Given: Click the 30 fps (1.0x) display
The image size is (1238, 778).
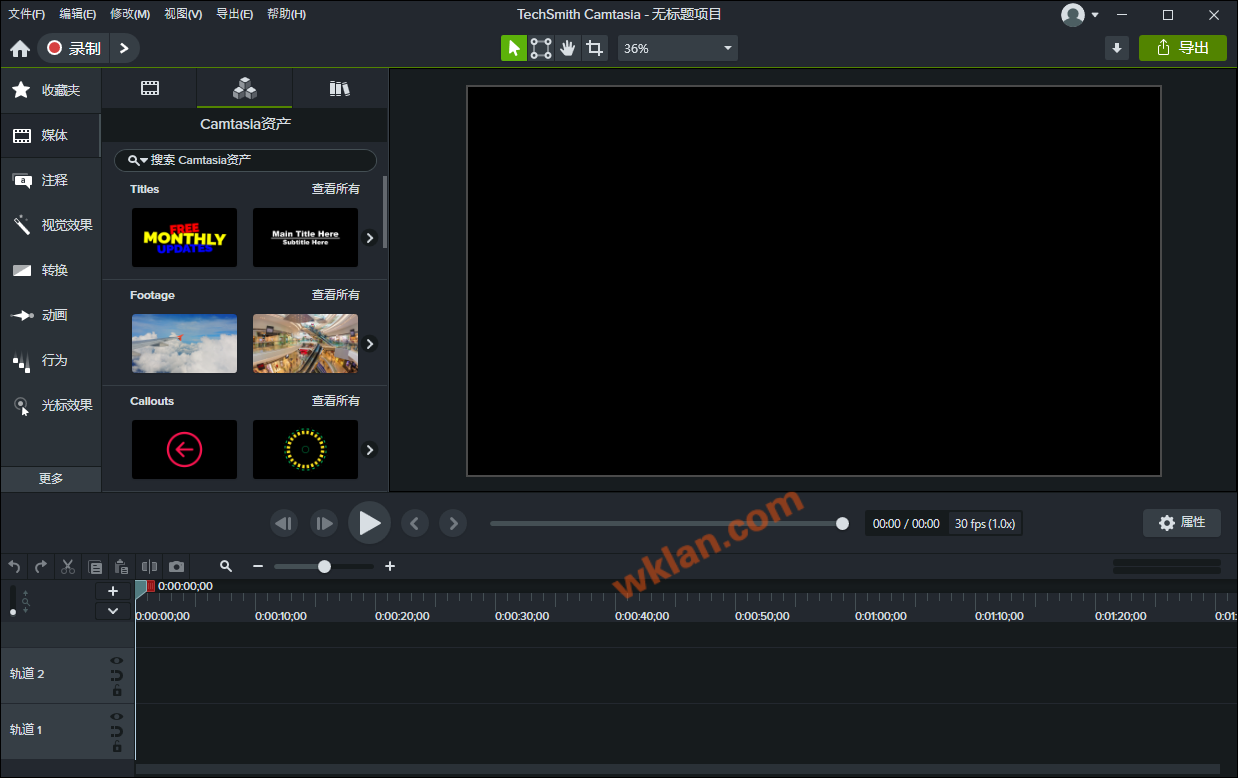Looking at the screenshot, I should (985, 523).
